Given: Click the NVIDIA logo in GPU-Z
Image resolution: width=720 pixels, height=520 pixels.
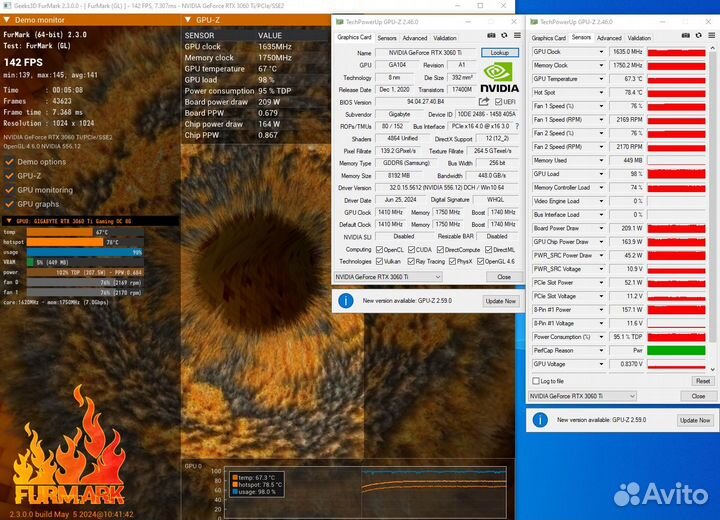Looking at the screenshot, I should click(499, 78).
